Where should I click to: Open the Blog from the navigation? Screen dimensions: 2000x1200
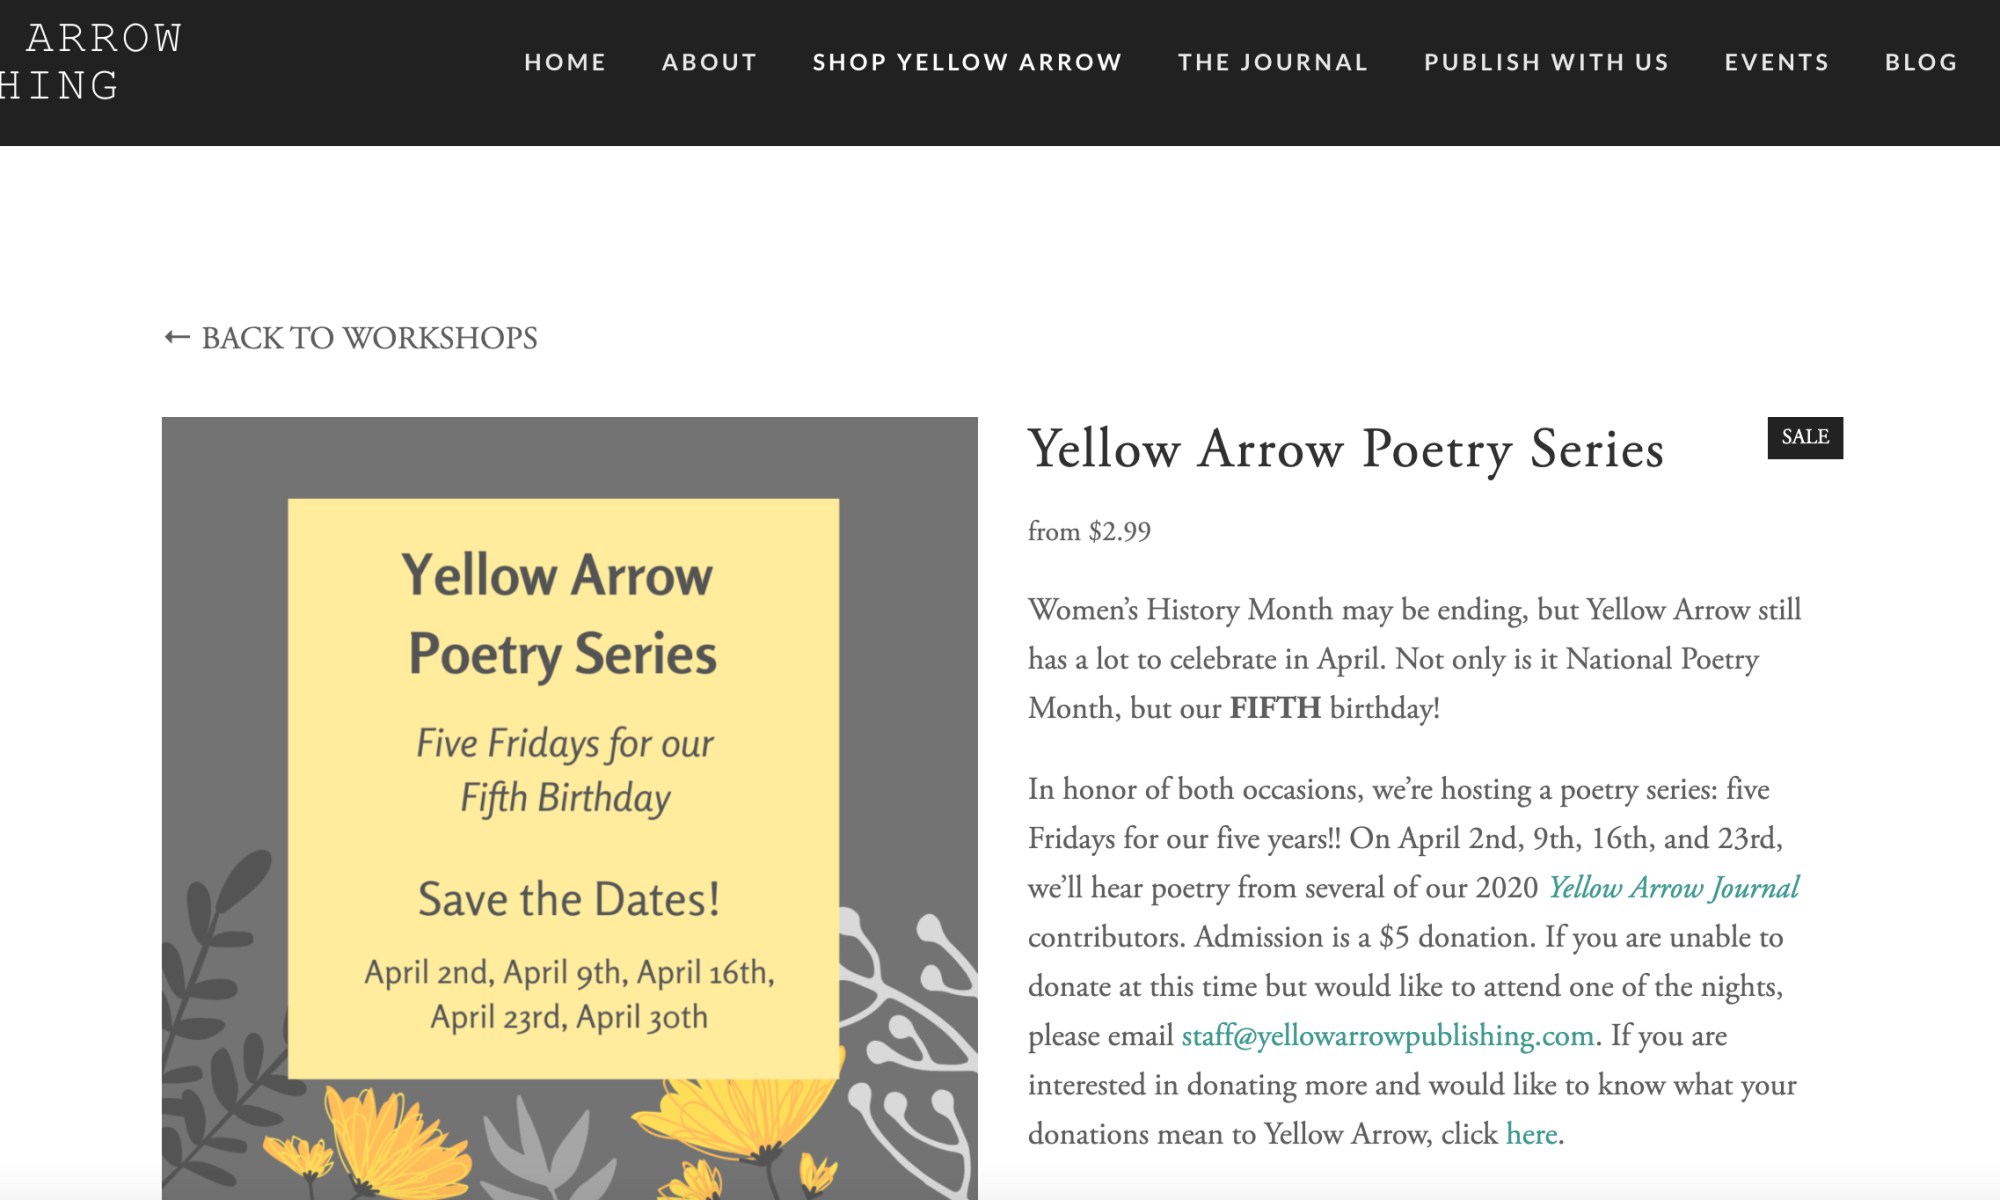click(1921, 62)
